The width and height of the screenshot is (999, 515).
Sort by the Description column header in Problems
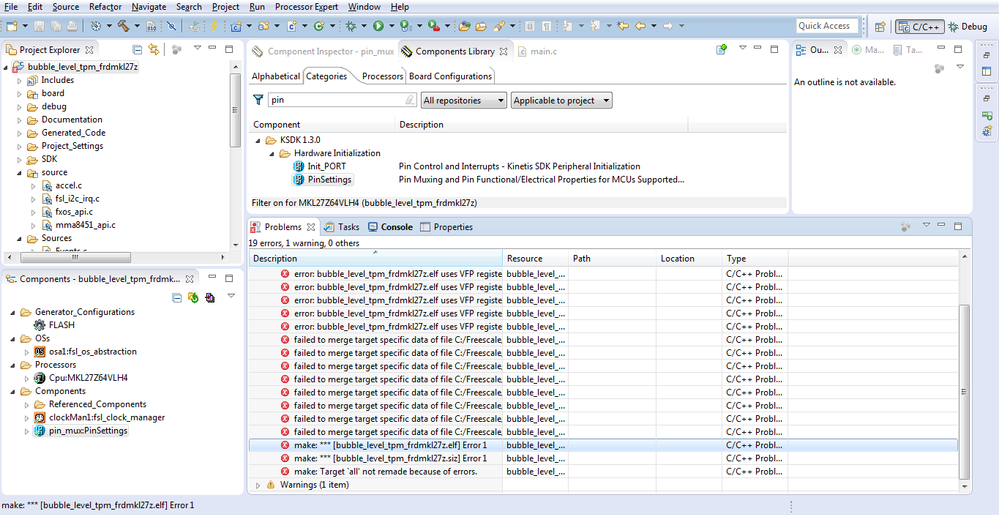point(376,259)
